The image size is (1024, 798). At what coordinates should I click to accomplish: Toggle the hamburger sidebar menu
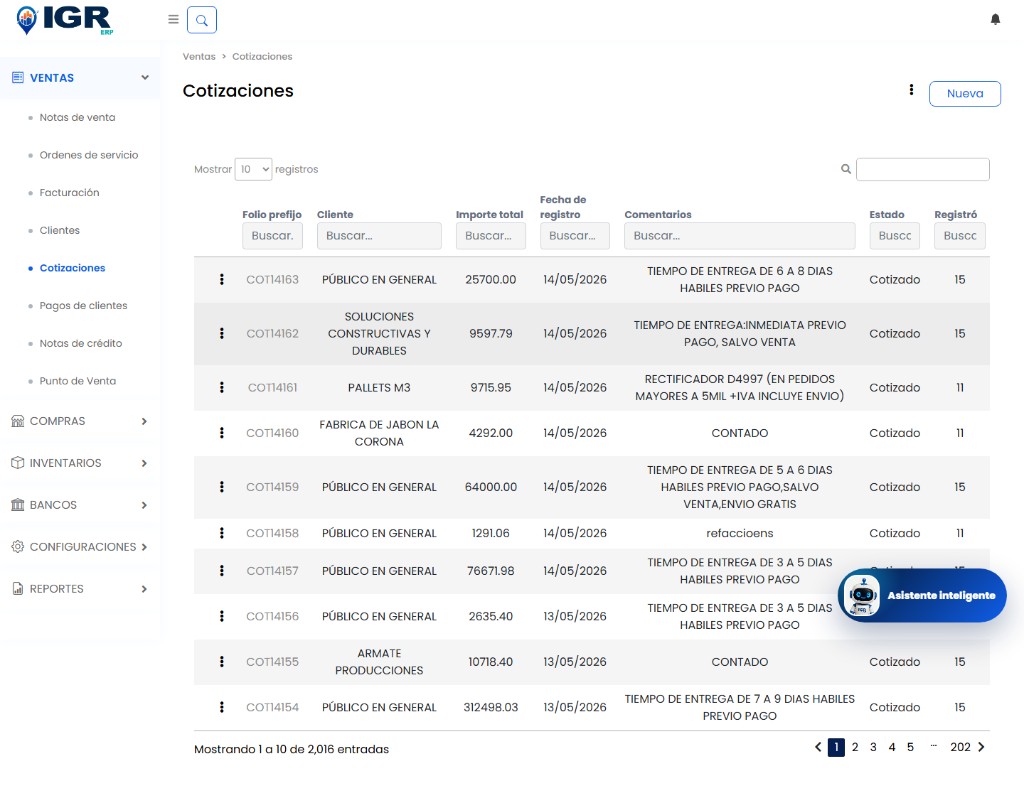coord(173,20)
